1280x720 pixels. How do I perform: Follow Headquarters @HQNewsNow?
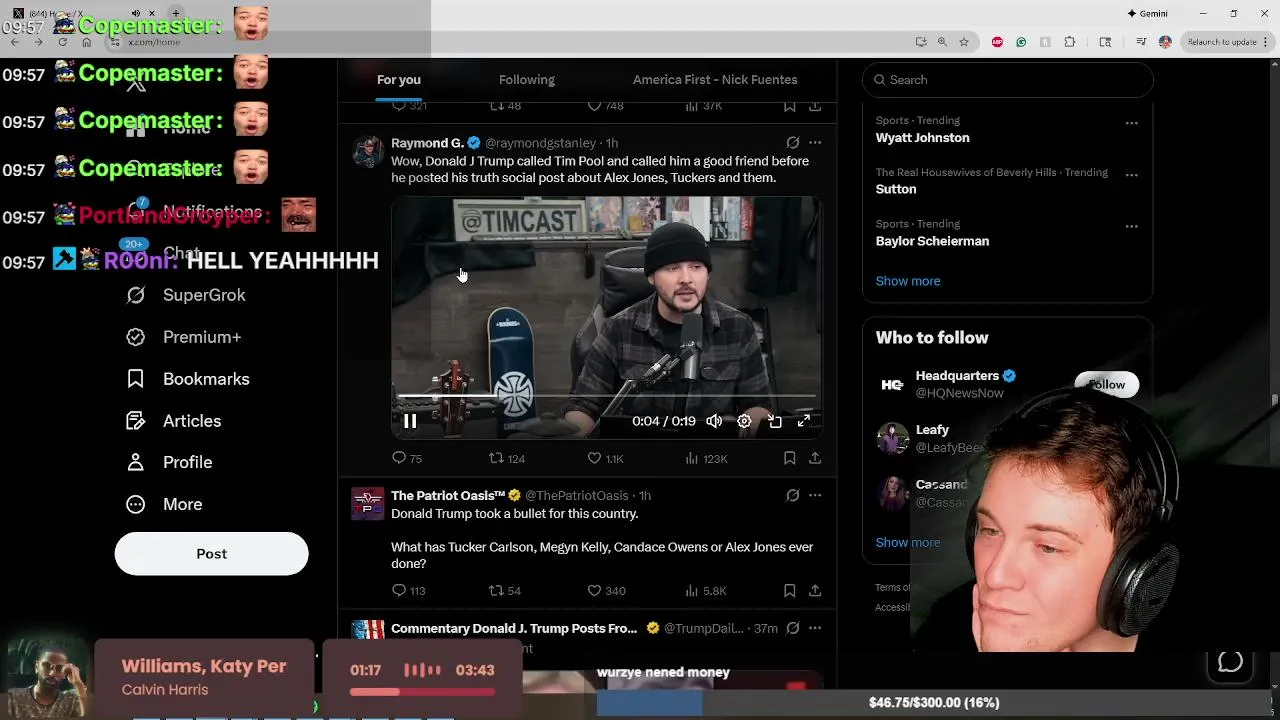[x=1107, y=385]
